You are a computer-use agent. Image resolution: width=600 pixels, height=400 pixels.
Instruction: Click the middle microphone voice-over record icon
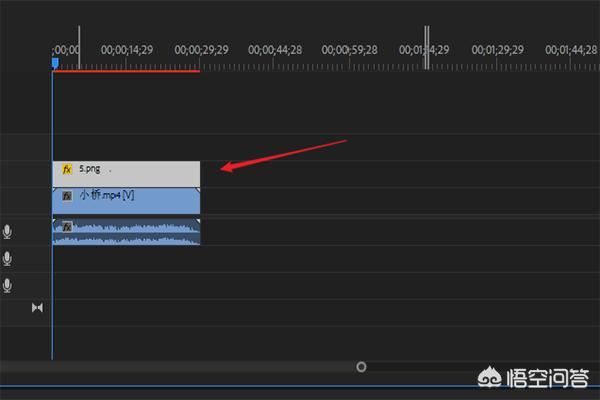click(8, 259)
